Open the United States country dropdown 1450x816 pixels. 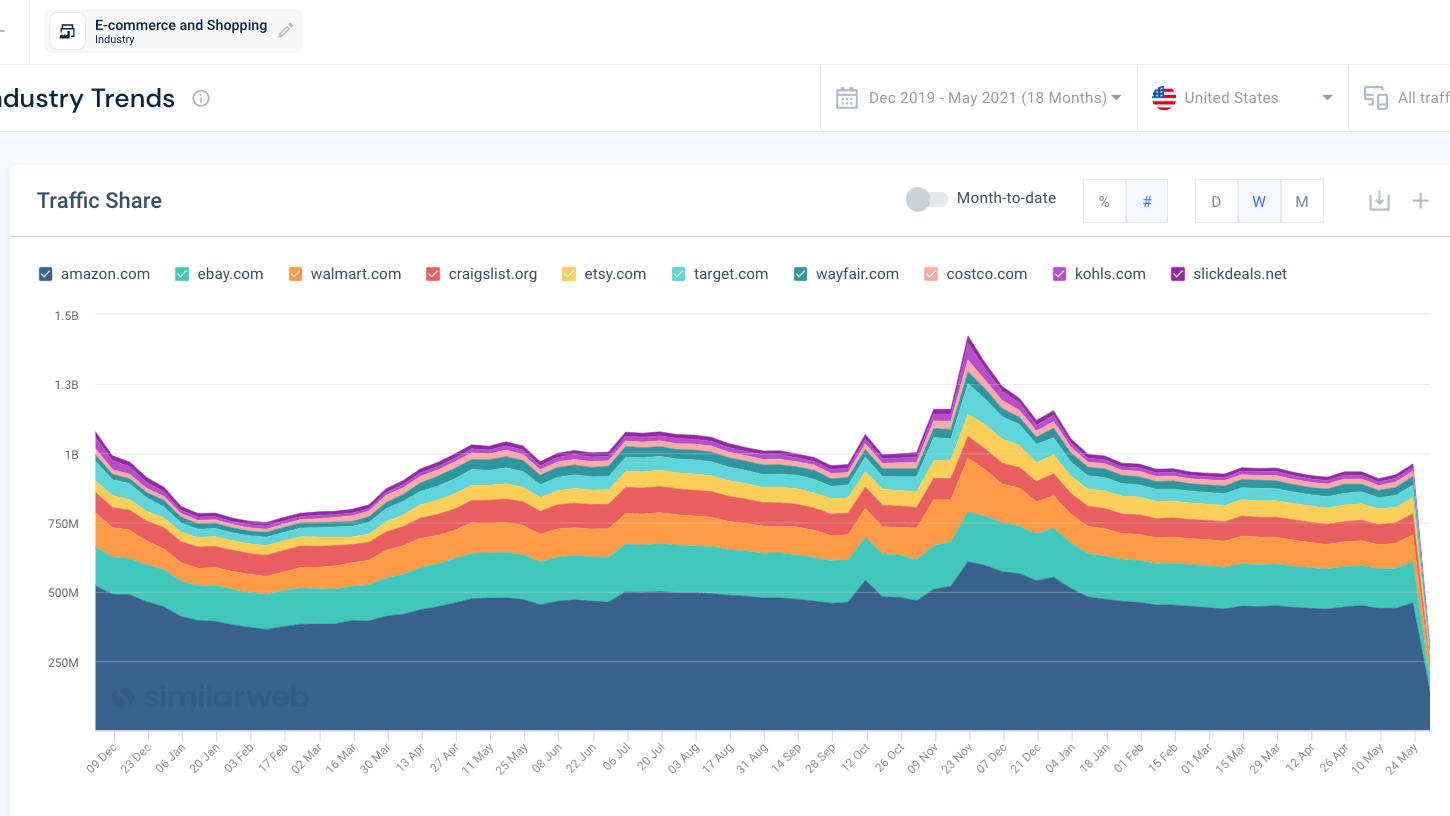1243,98
